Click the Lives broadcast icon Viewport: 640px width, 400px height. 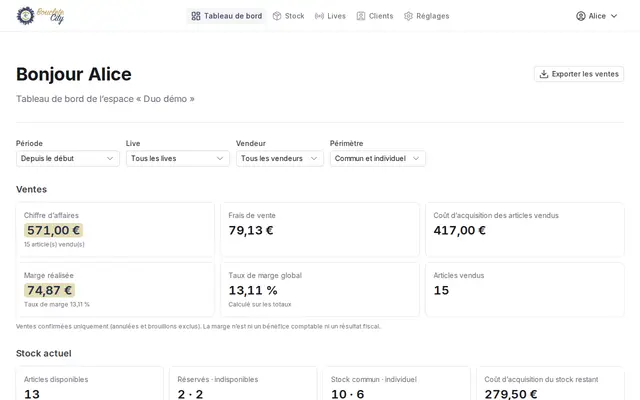click(319, 16)
